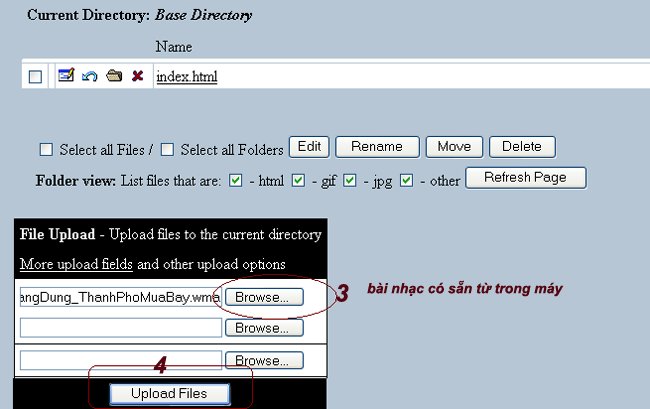Uncheck the other files view filter
Screen dimensions: 650x409
pyautogui.click(x=406, y=181)
